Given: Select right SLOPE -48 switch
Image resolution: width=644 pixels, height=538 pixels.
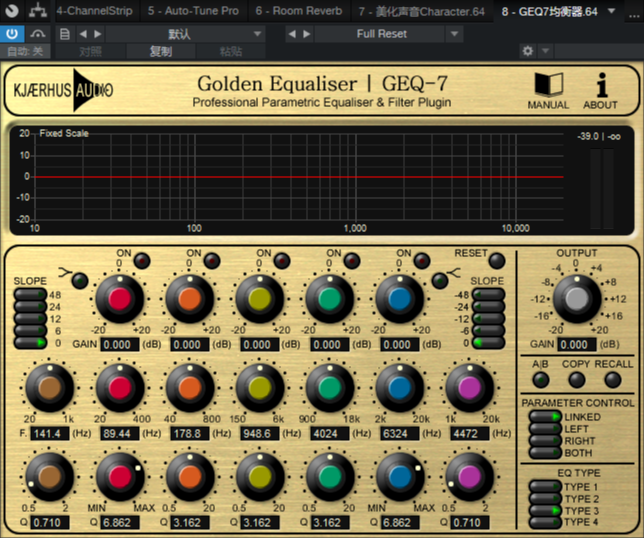Looking at the screenshot, I should 488,294.
